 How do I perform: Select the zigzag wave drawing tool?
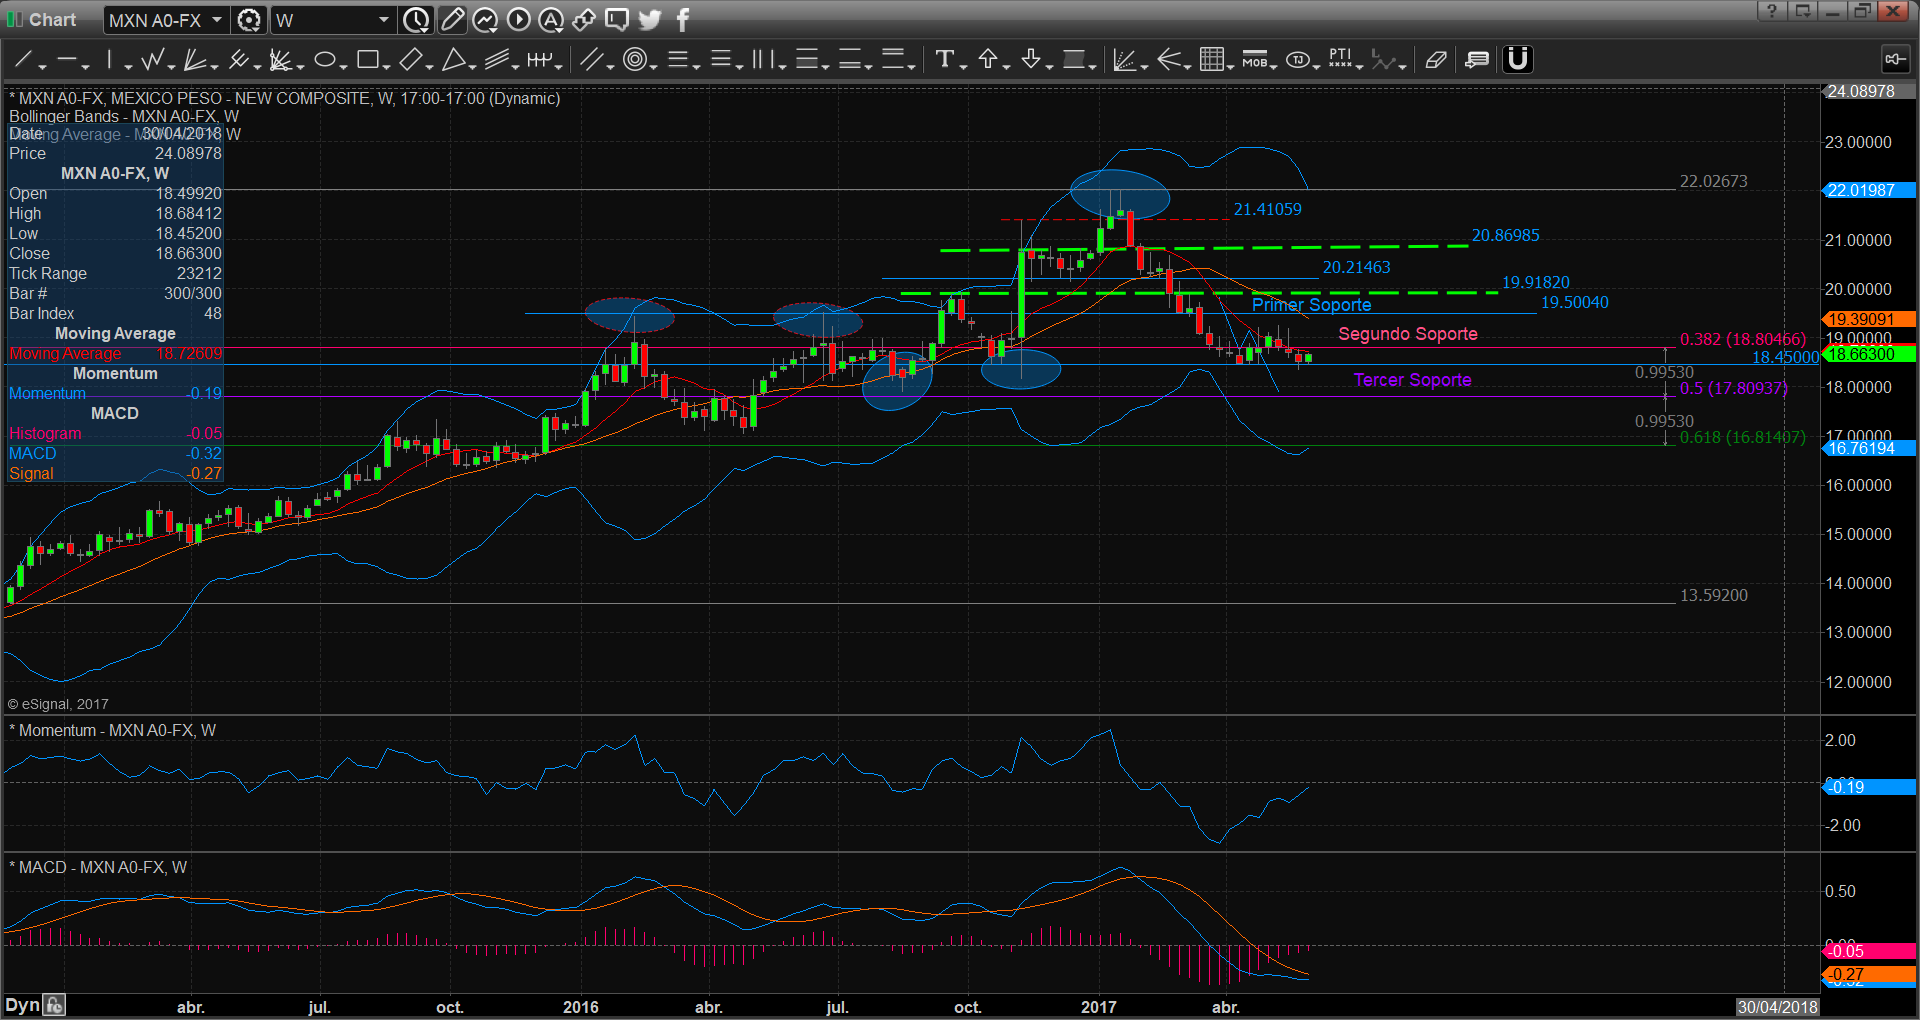[x=152, y=60]
